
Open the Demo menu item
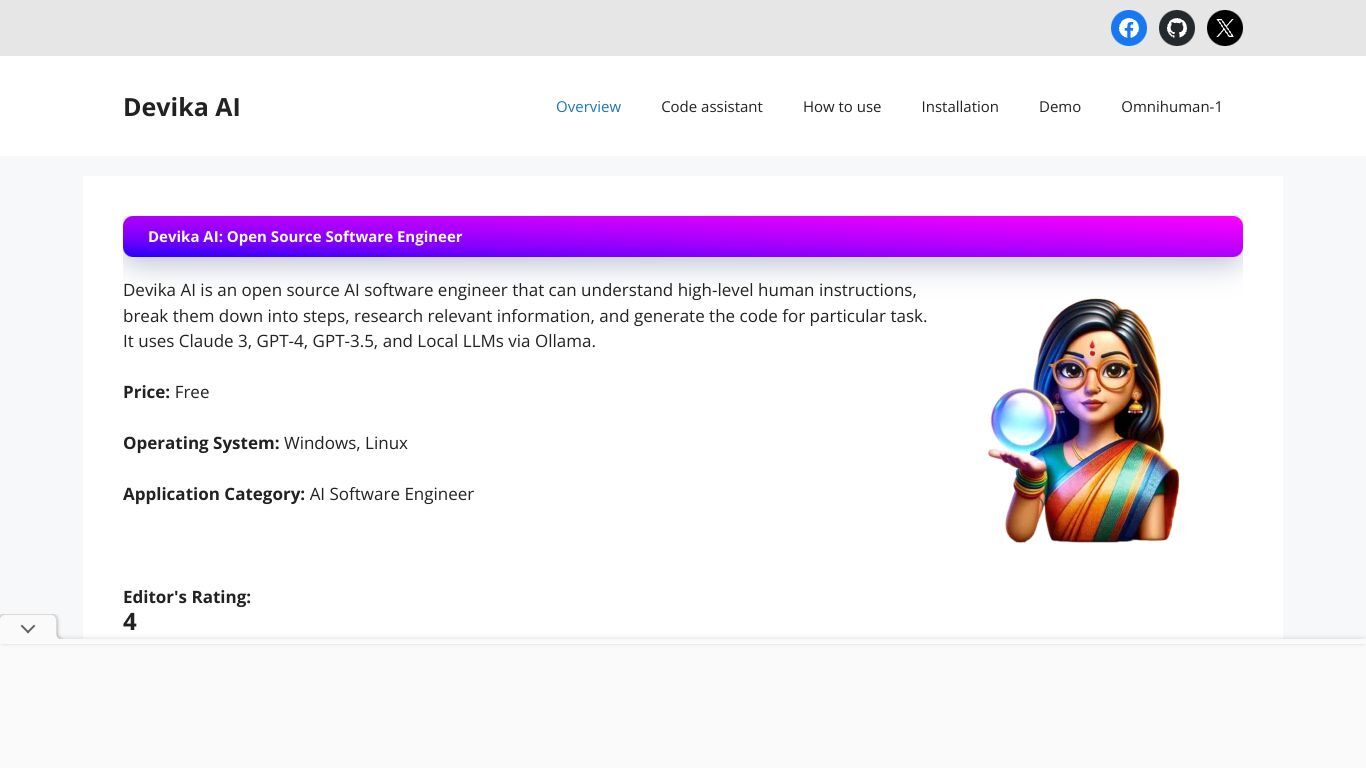pyautogui.click(x=1060, y=107)
